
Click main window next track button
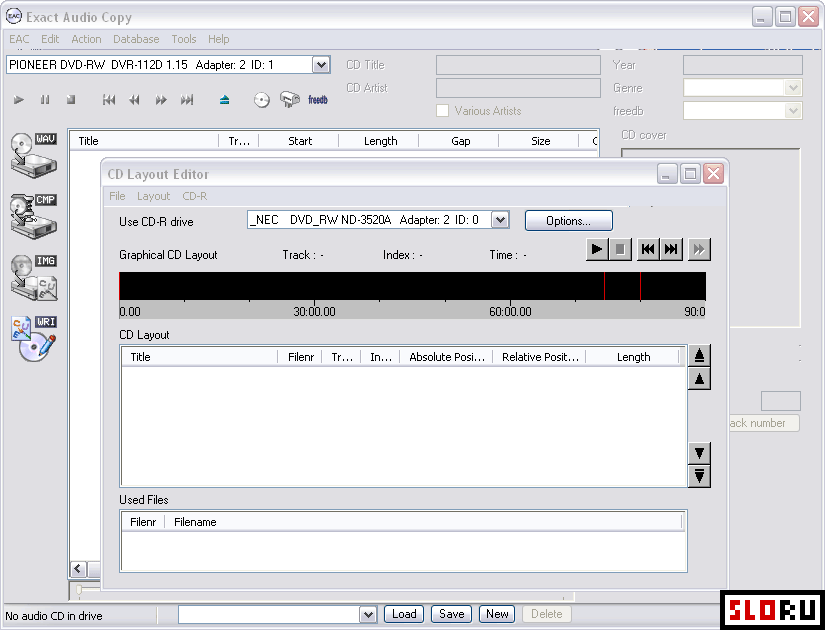tap(187, 99)
